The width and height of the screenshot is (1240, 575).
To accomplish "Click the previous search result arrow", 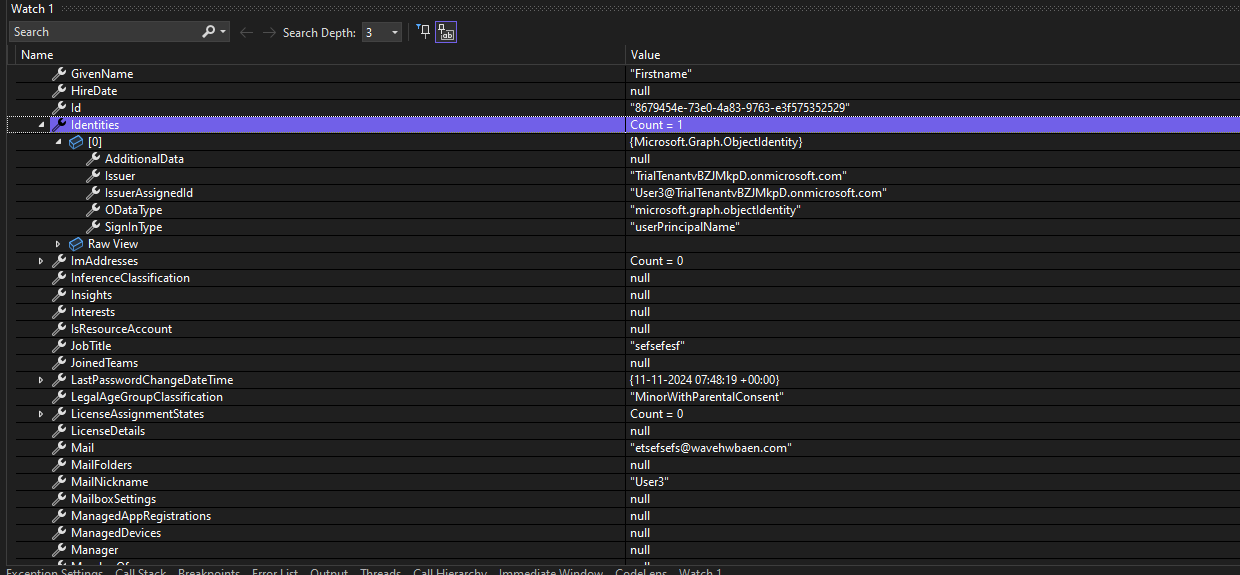I will [x=246, y=32].
